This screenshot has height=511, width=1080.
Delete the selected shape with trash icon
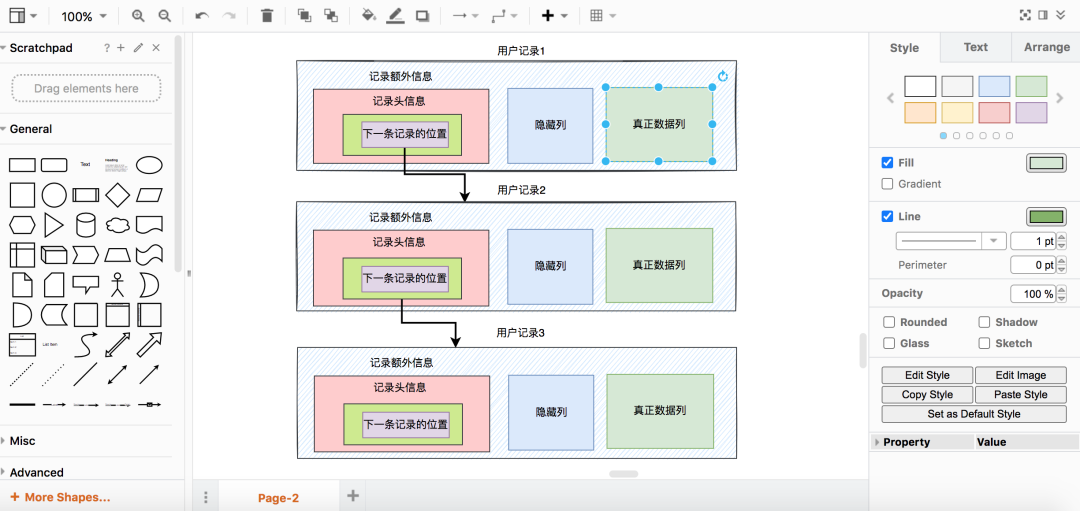[x=267, y=16]
